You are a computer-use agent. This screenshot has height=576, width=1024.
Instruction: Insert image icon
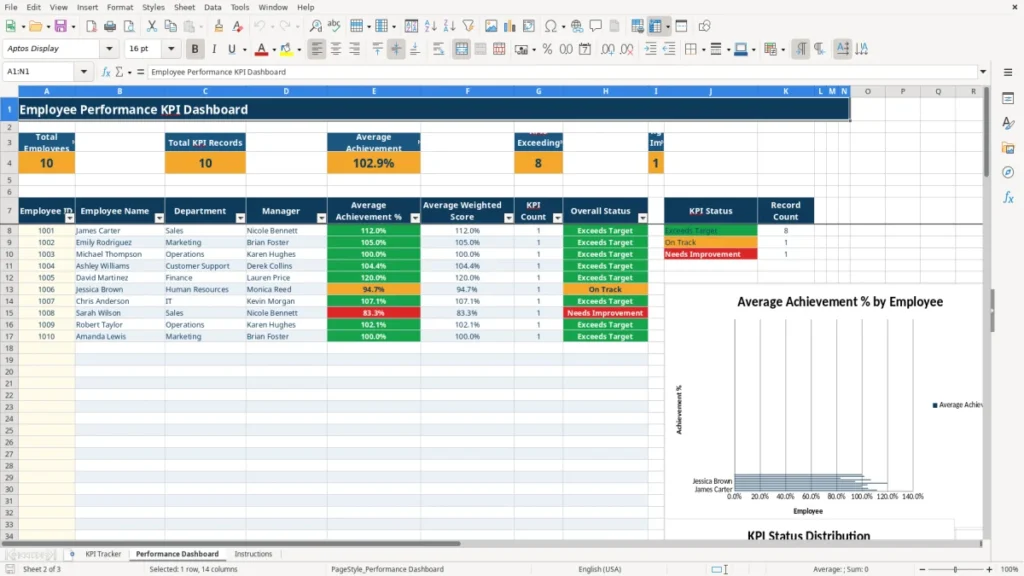[x=491, y=26]
